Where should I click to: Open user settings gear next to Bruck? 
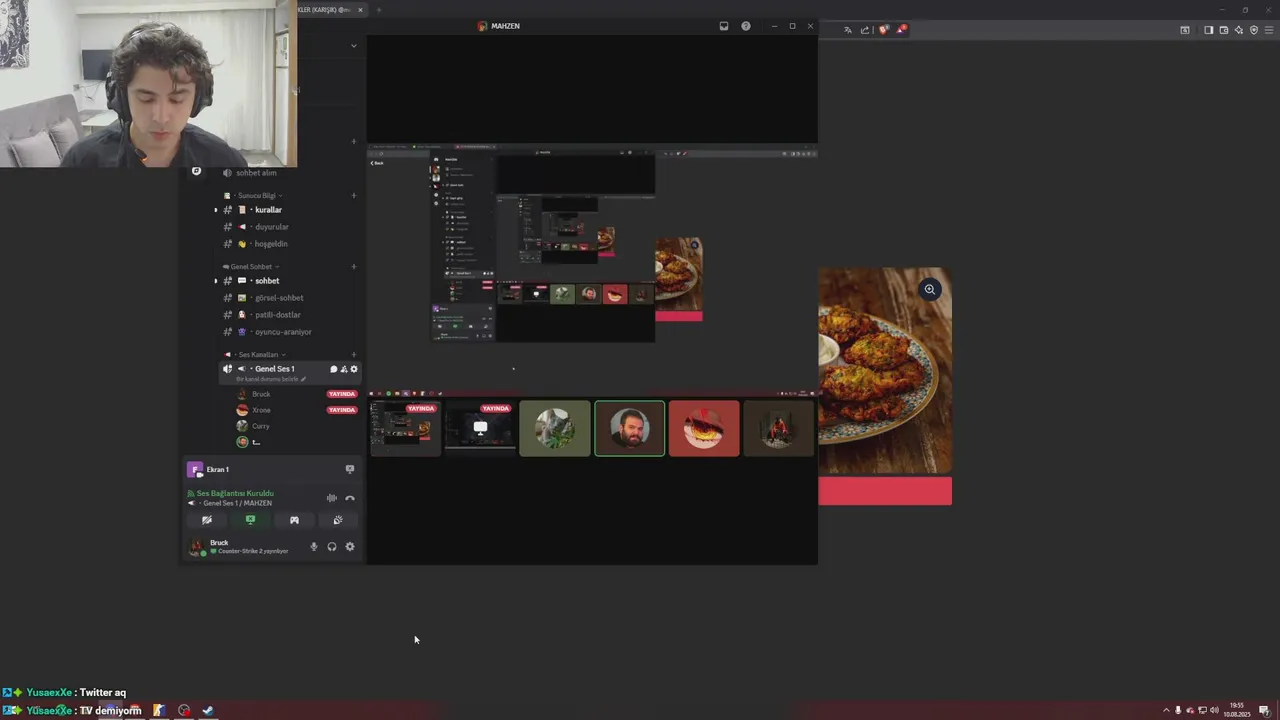point(350,547)
